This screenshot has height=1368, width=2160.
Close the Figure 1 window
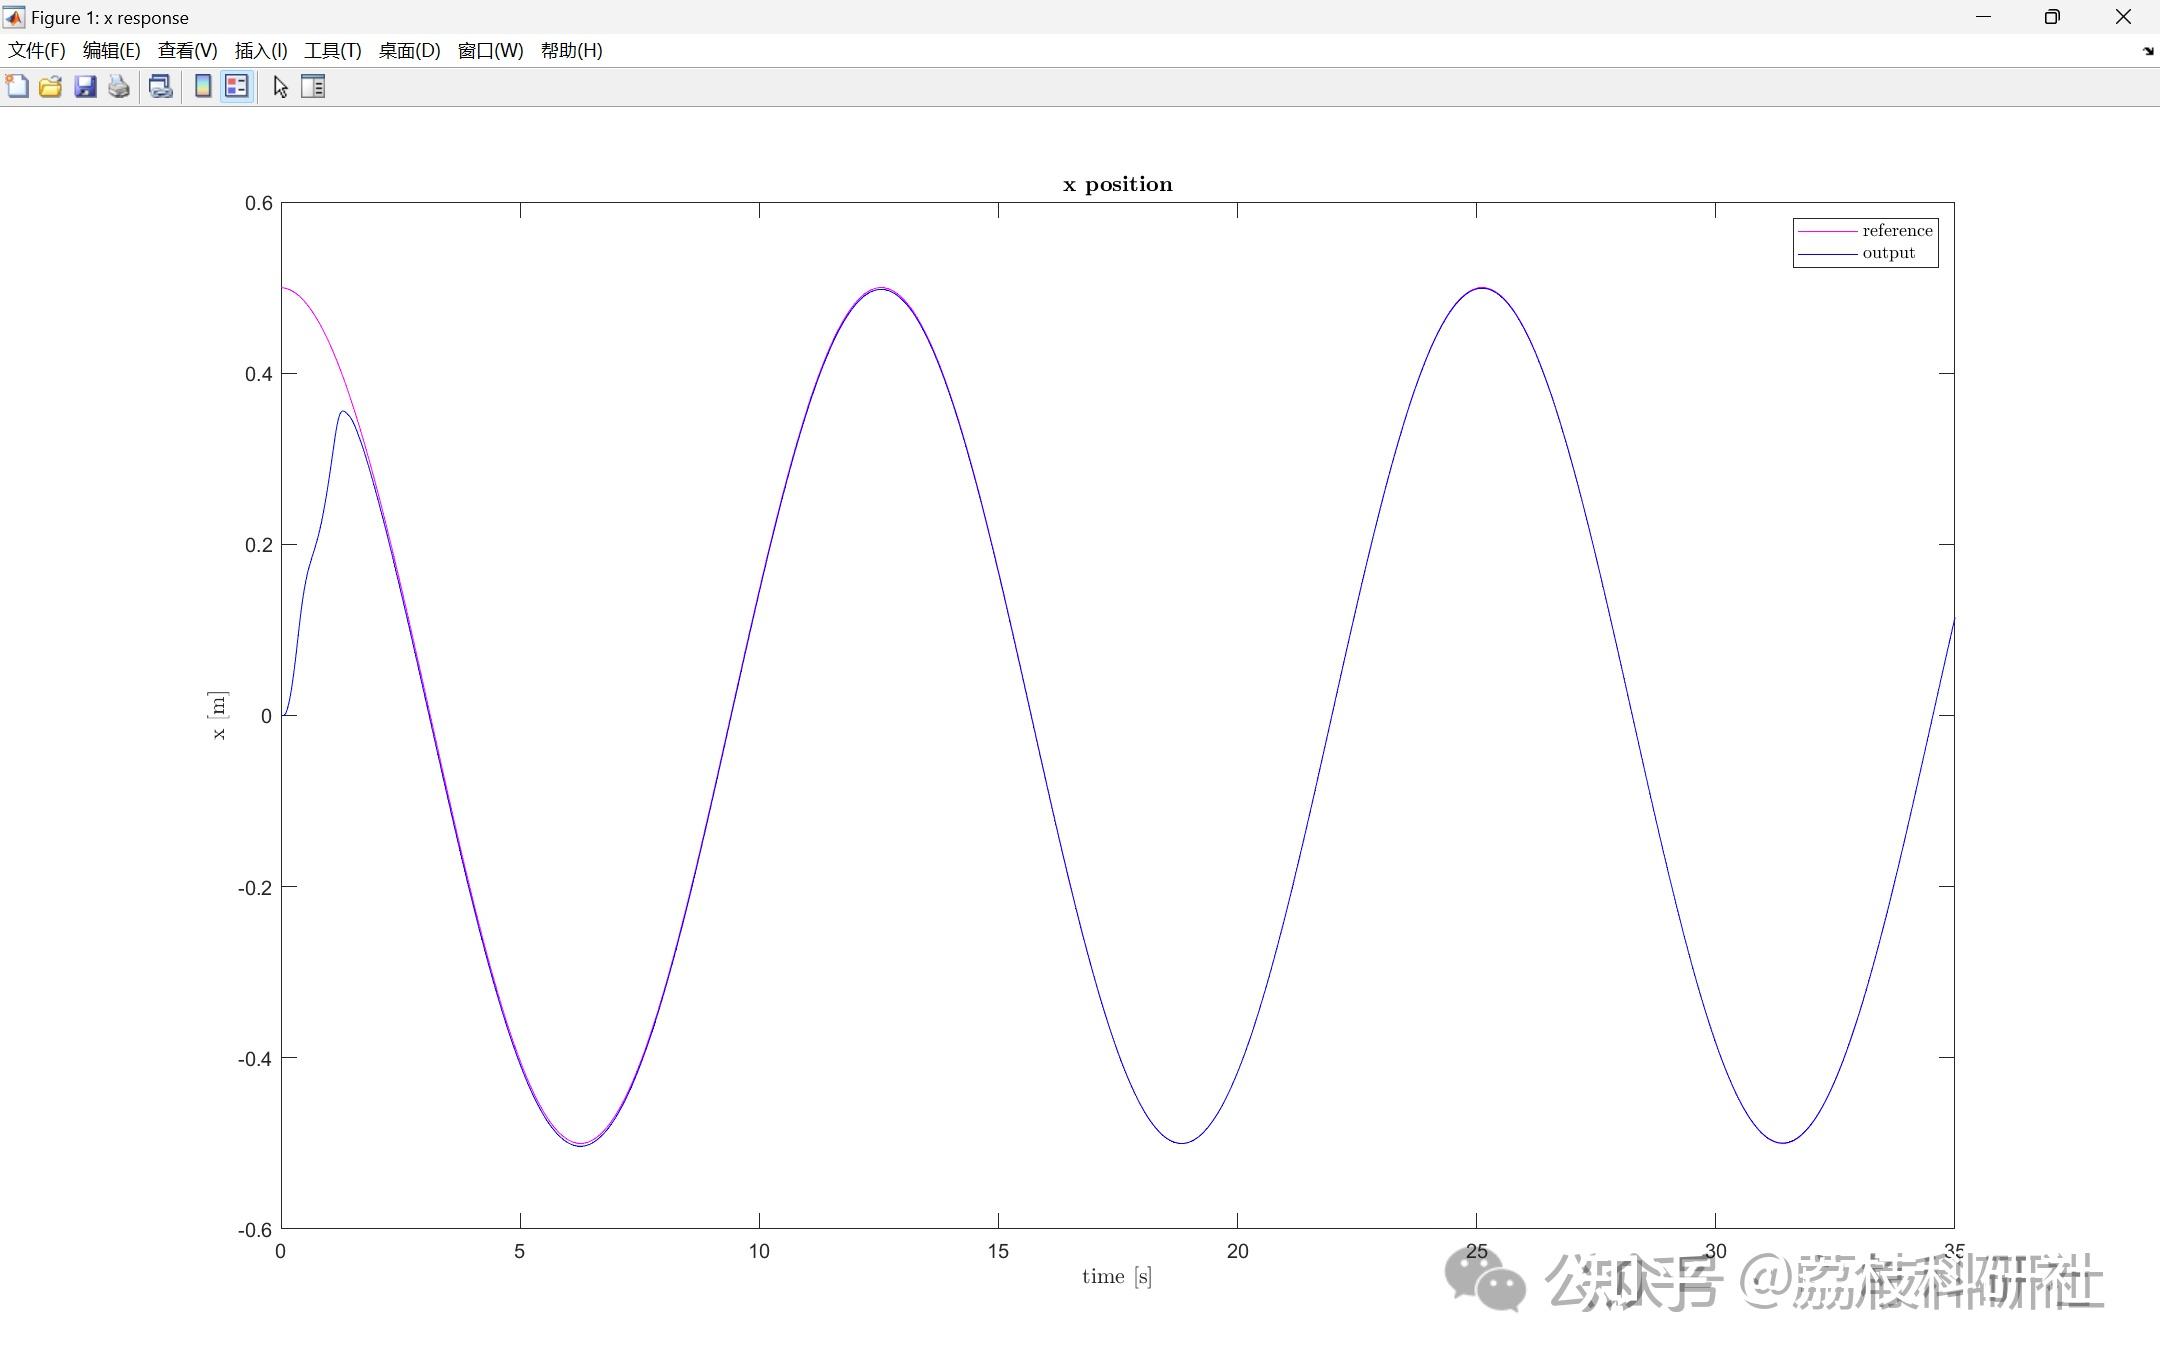pos(2123,17)
